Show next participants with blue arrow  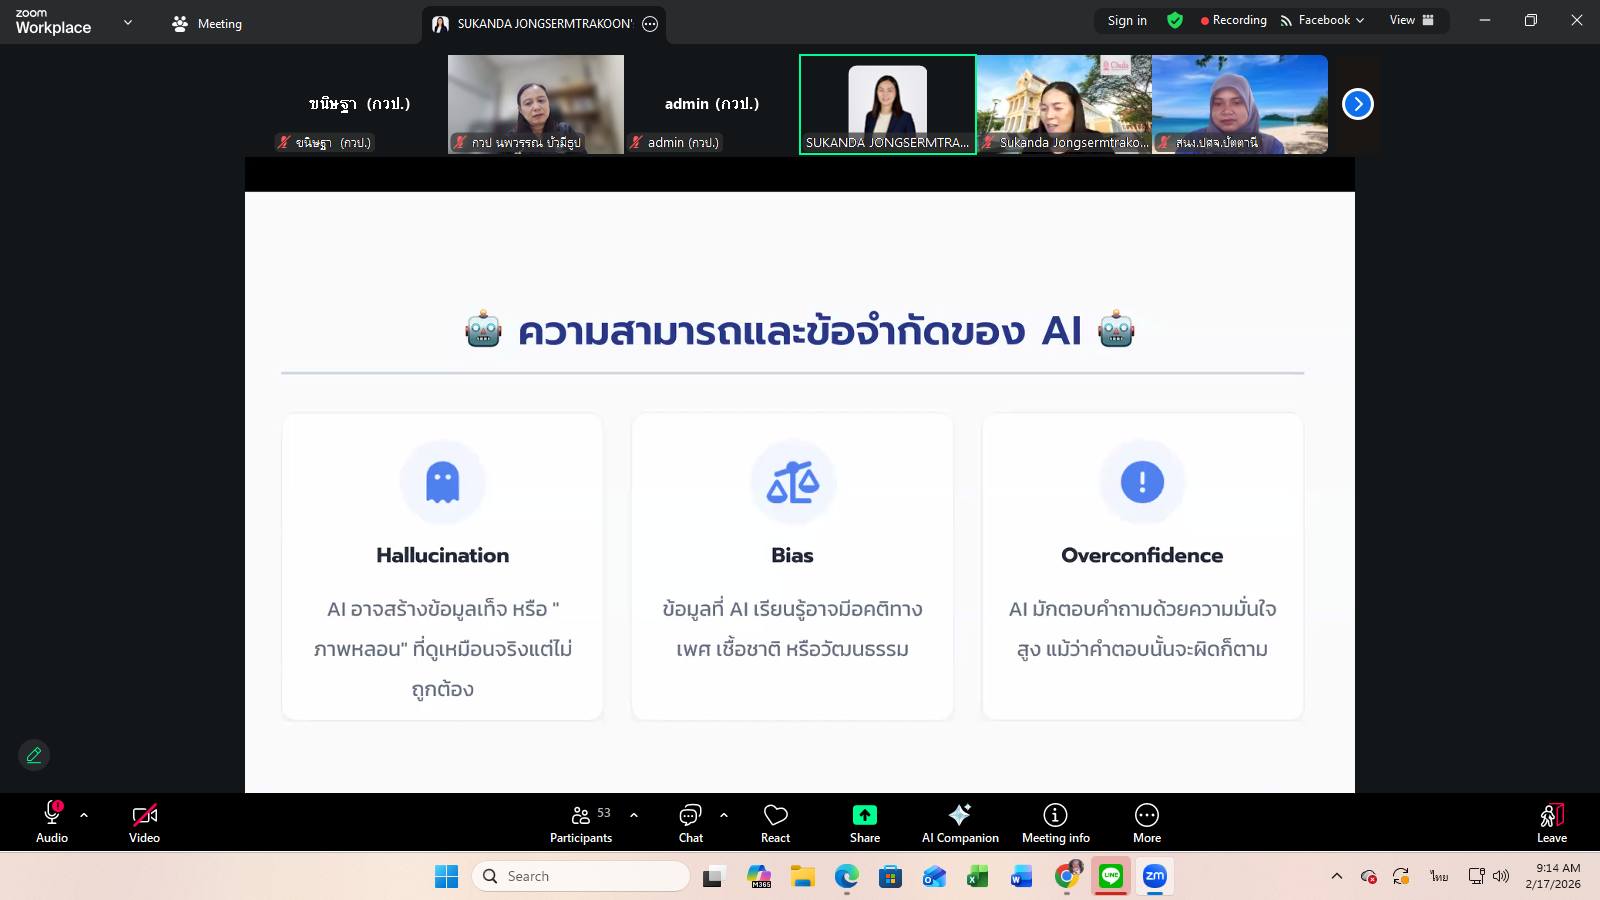point(1357,104)
